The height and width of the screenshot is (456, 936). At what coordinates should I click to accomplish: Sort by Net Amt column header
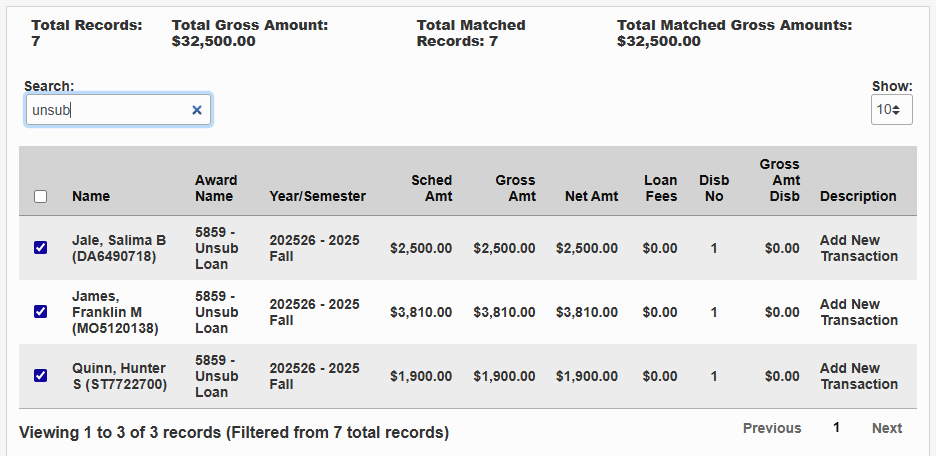[591, 197]
